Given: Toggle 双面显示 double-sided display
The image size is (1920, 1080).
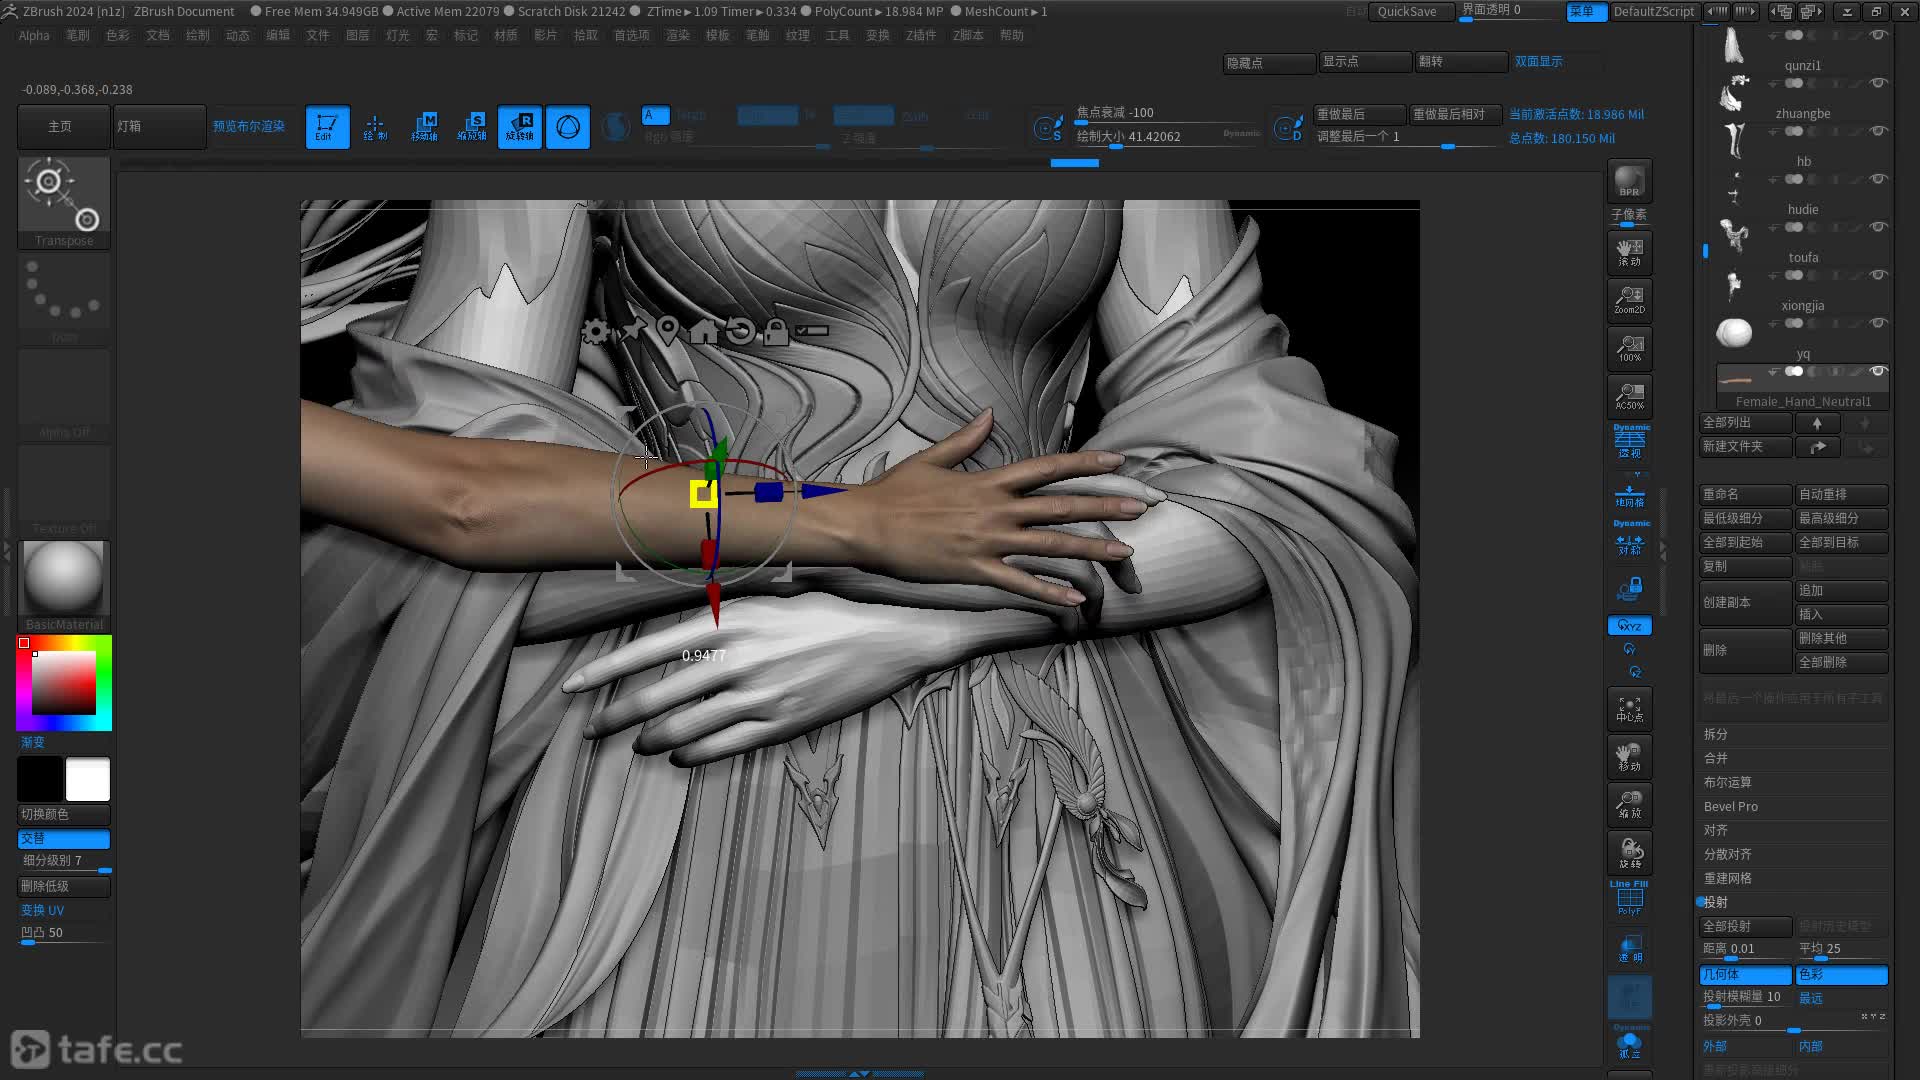Looking at the screenshot, I should point(1538,62).
